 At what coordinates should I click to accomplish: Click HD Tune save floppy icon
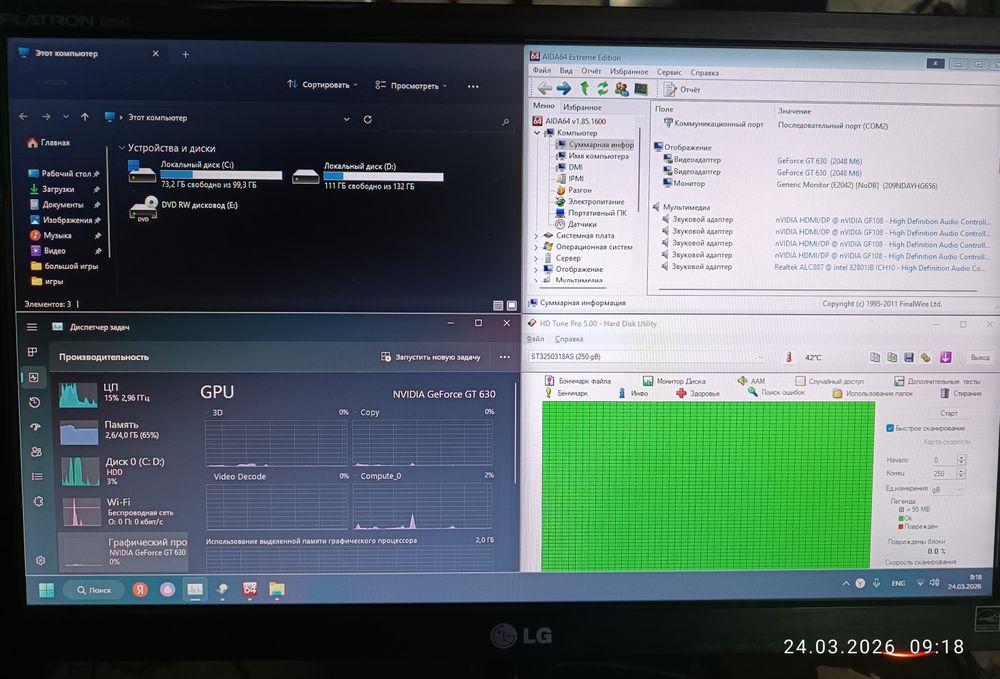click(x=909, y=358)
